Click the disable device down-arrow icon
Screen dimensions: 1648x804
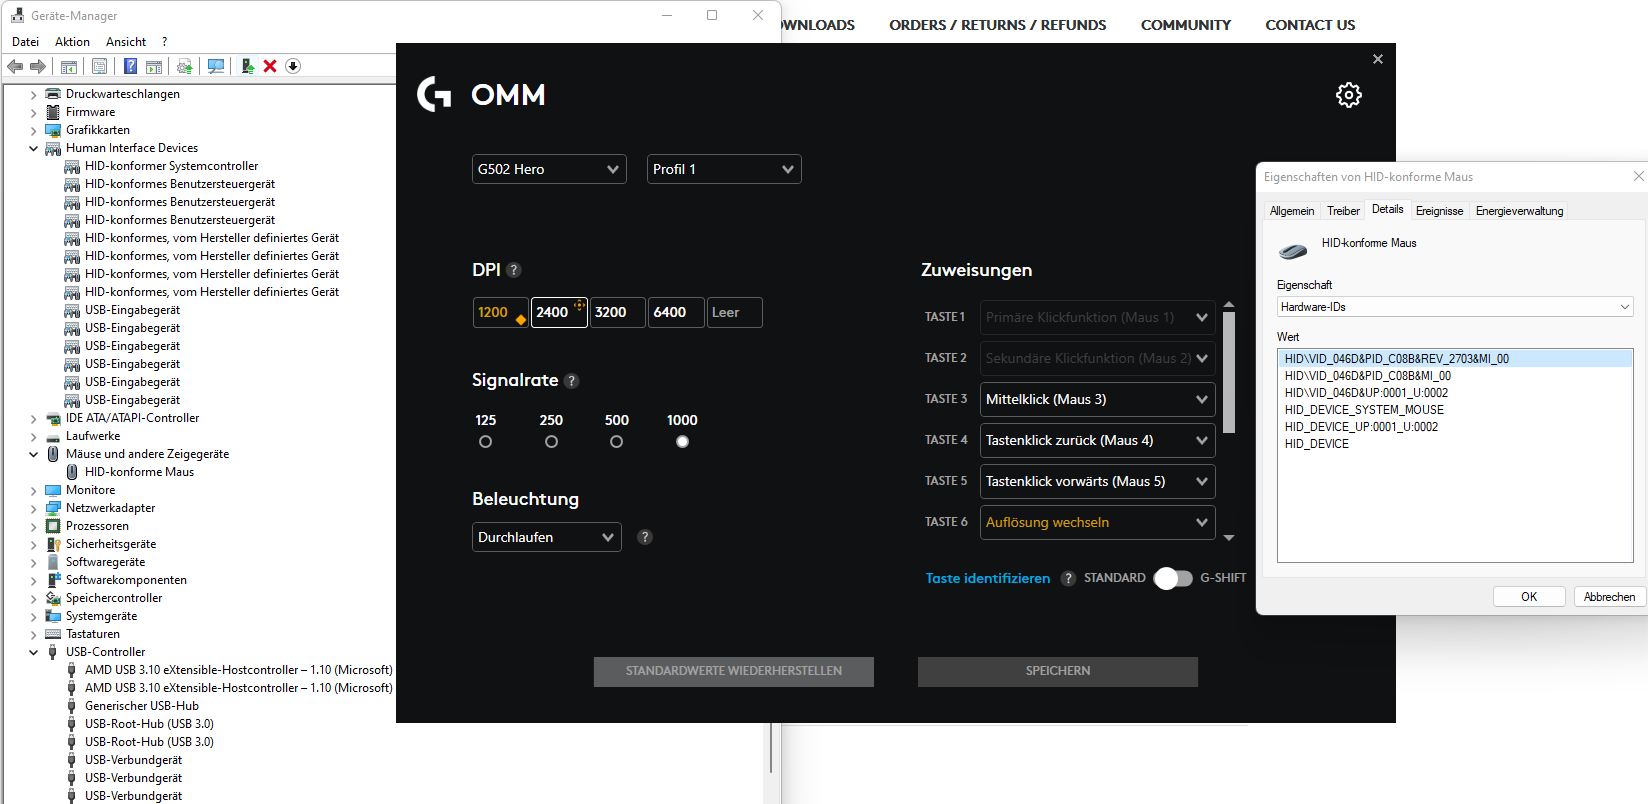coord(293,66)
